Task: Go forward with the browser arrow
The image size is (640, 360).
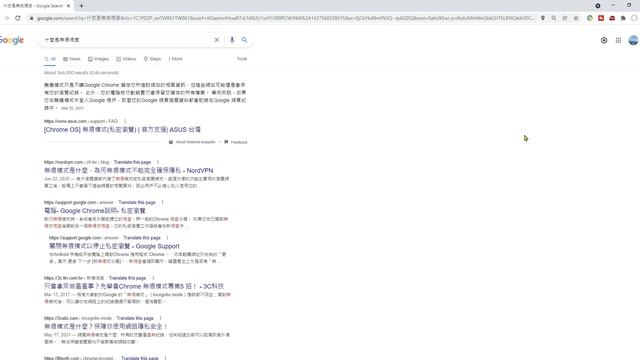Action: [x=7, y=18]
